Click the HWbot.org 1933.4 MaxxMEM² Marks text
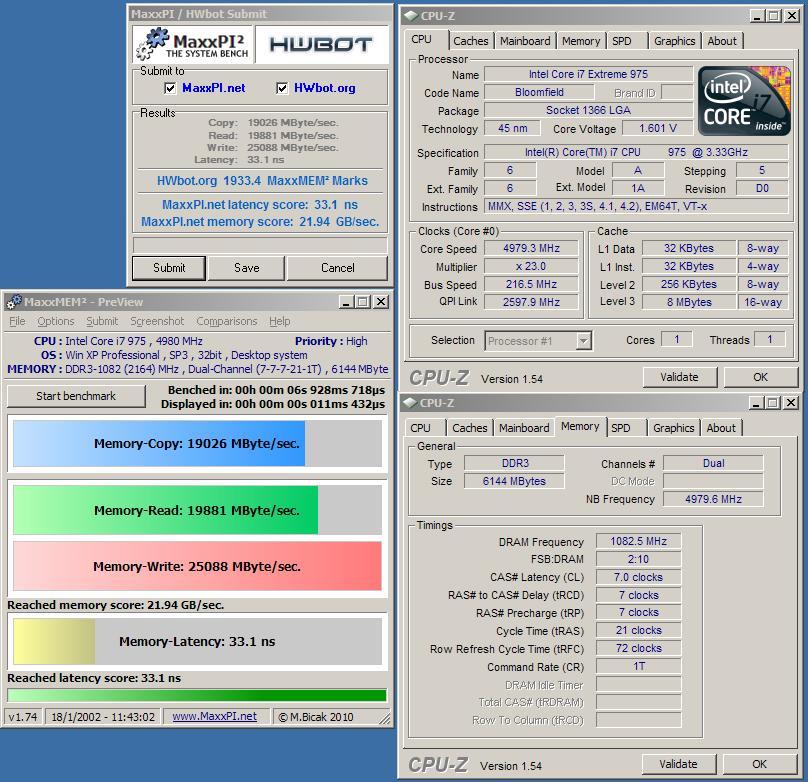Viewport: 808px width, 782px height. tap(262, 181)
